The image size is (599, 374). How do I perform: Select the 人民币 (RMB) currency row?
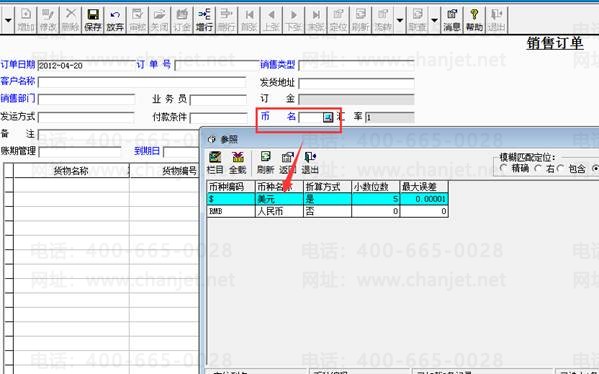(327, 211)
